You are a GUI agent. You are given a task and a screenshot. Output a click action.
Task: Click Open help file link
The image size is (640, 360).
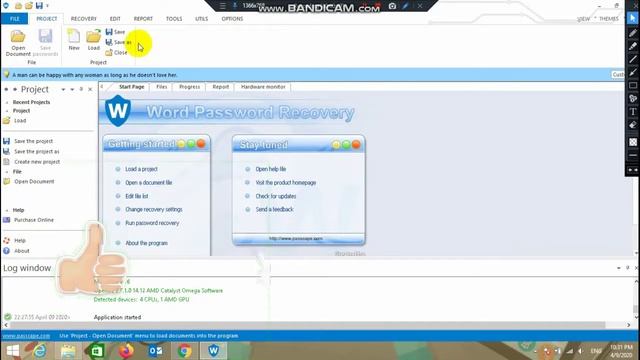(271, 169)
